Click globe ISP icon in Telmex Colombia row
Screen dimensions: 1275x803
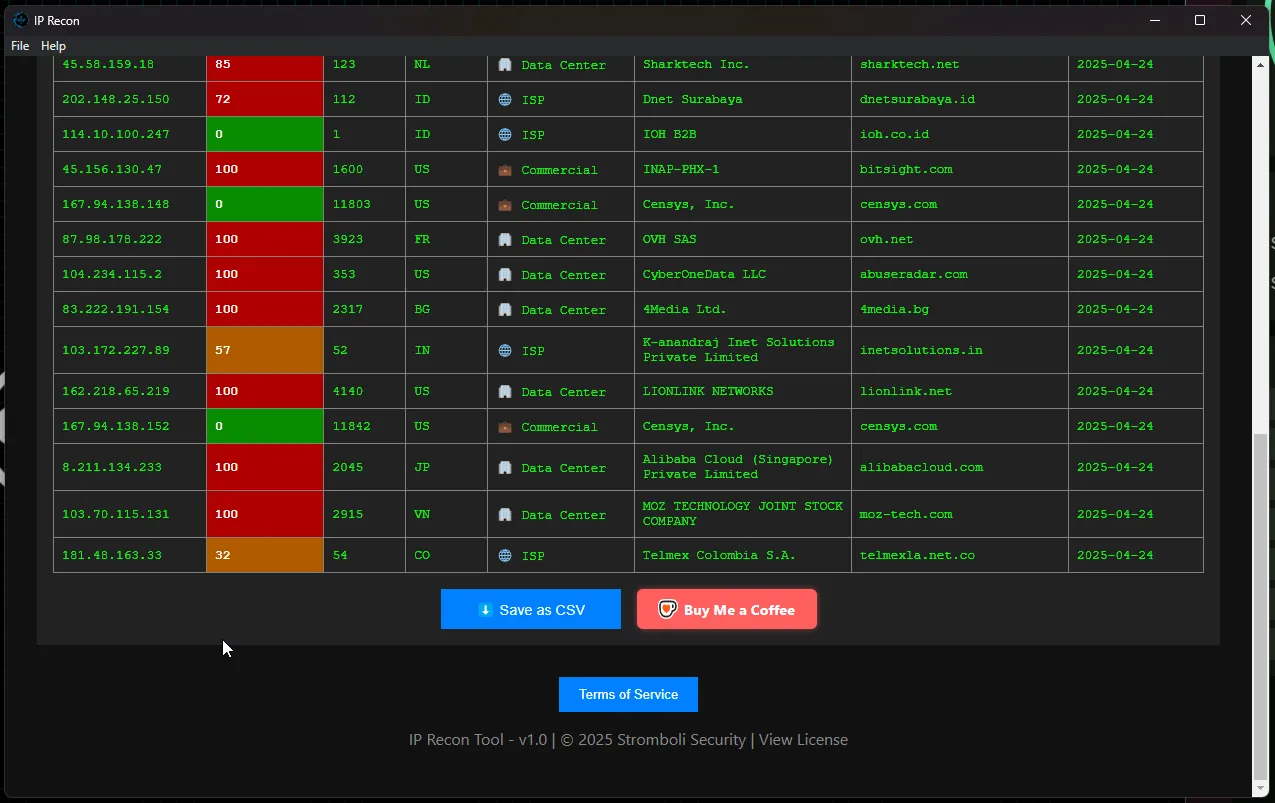click(x=505, y=555)
